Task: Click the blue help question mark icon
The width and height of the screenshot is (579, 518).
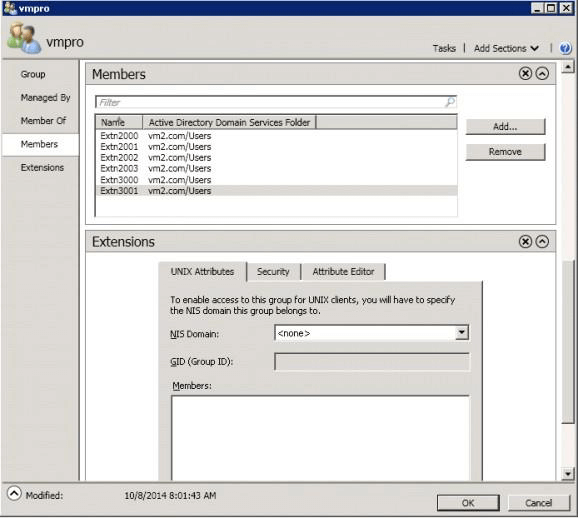Action: click(565, 48)
